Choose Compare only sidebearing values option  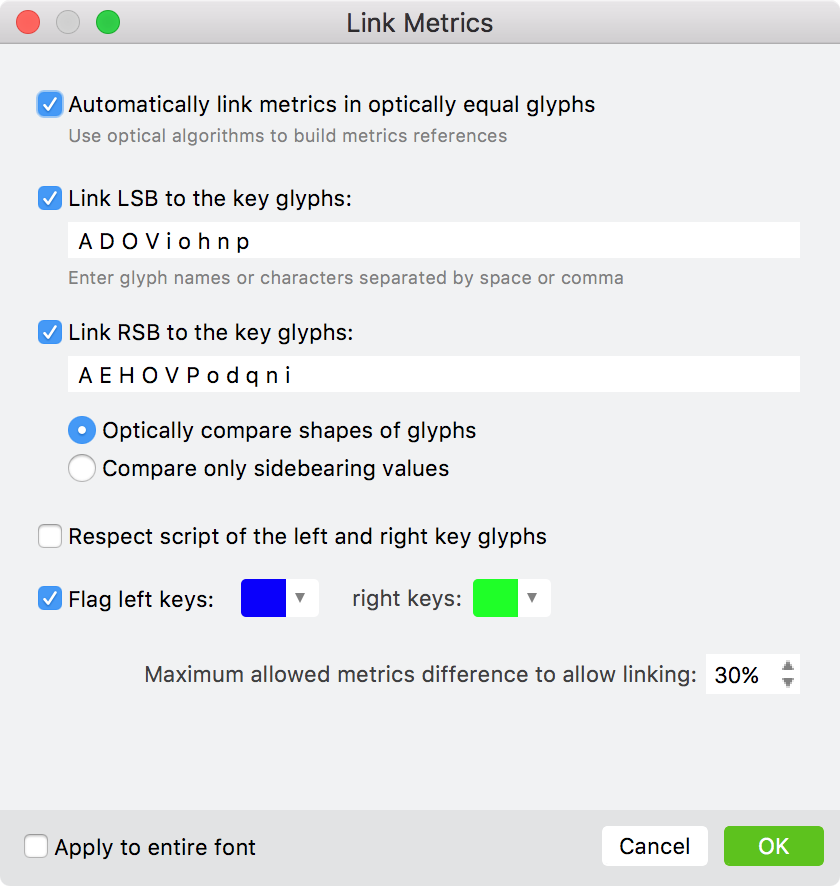coord(82,467)
